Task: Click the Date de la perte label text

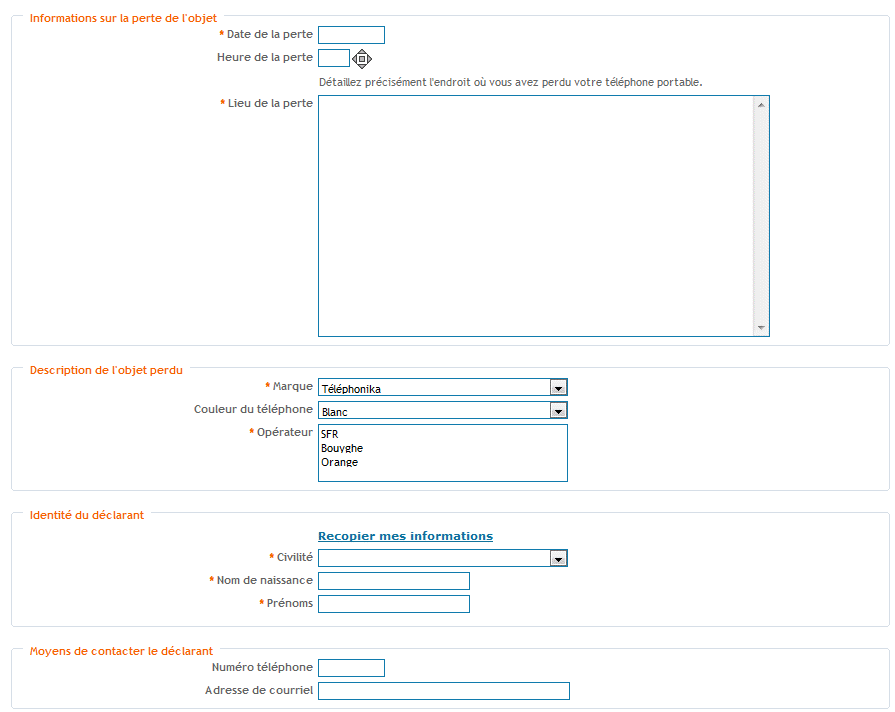Action: pos(269,34)
